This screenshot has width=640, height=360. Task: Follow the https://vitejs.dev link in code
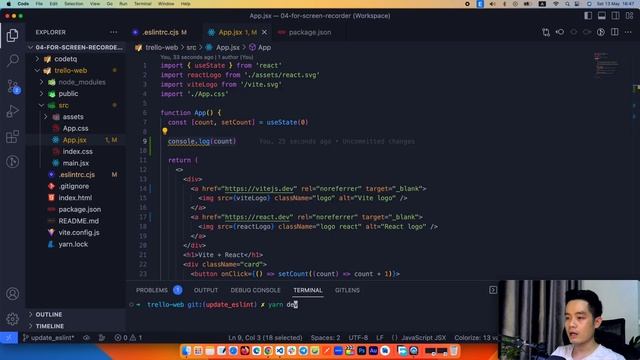click(x=259, y=189)
